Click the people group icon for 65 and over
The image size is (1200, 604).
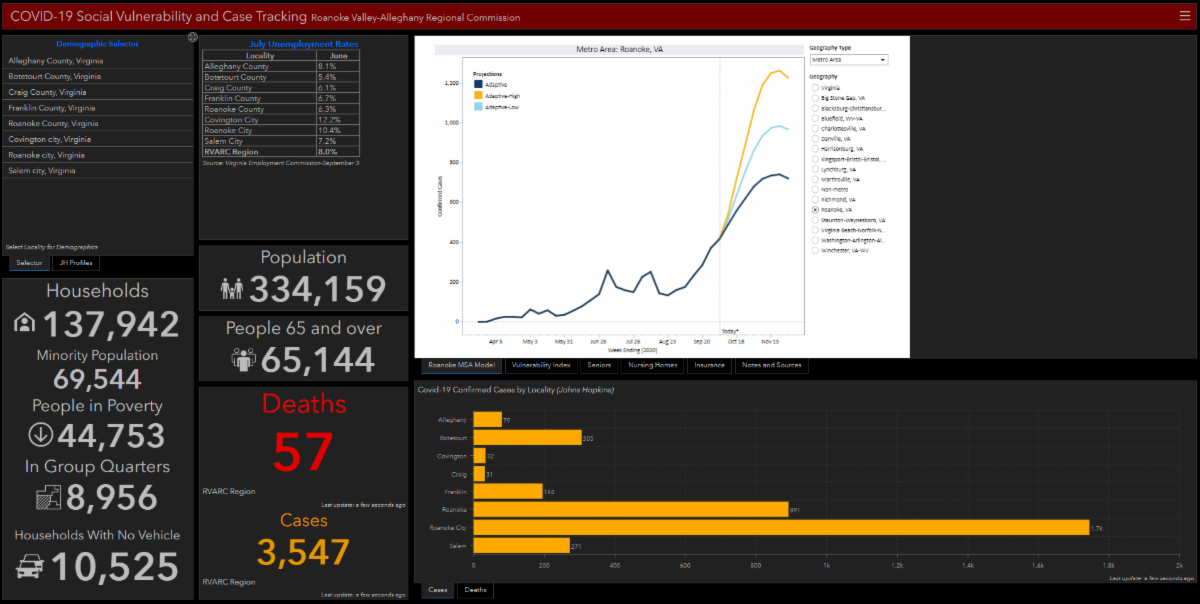tap(244, 359)
